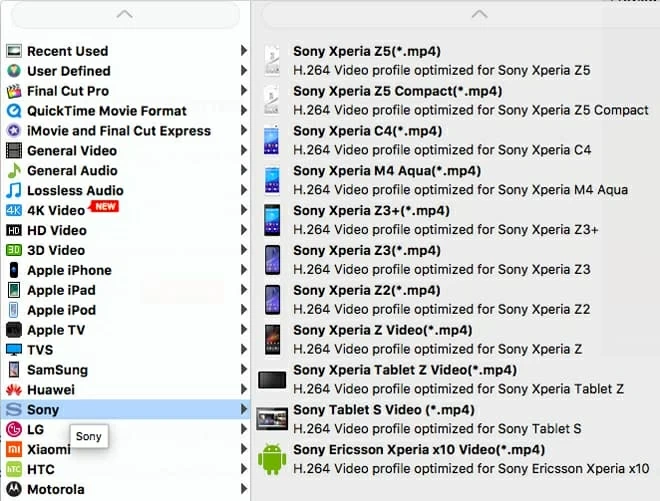660x501 pixels.
Task: Select the General Audio category
Action: 72,170
